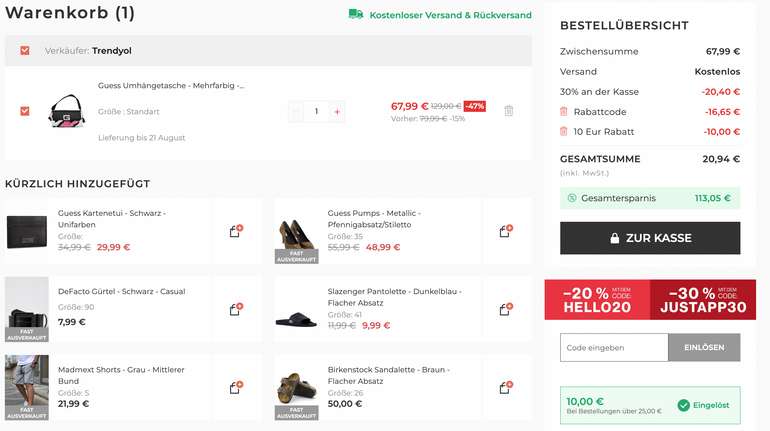Add Guess Kartenetui to cart

(x=236, y=230)
